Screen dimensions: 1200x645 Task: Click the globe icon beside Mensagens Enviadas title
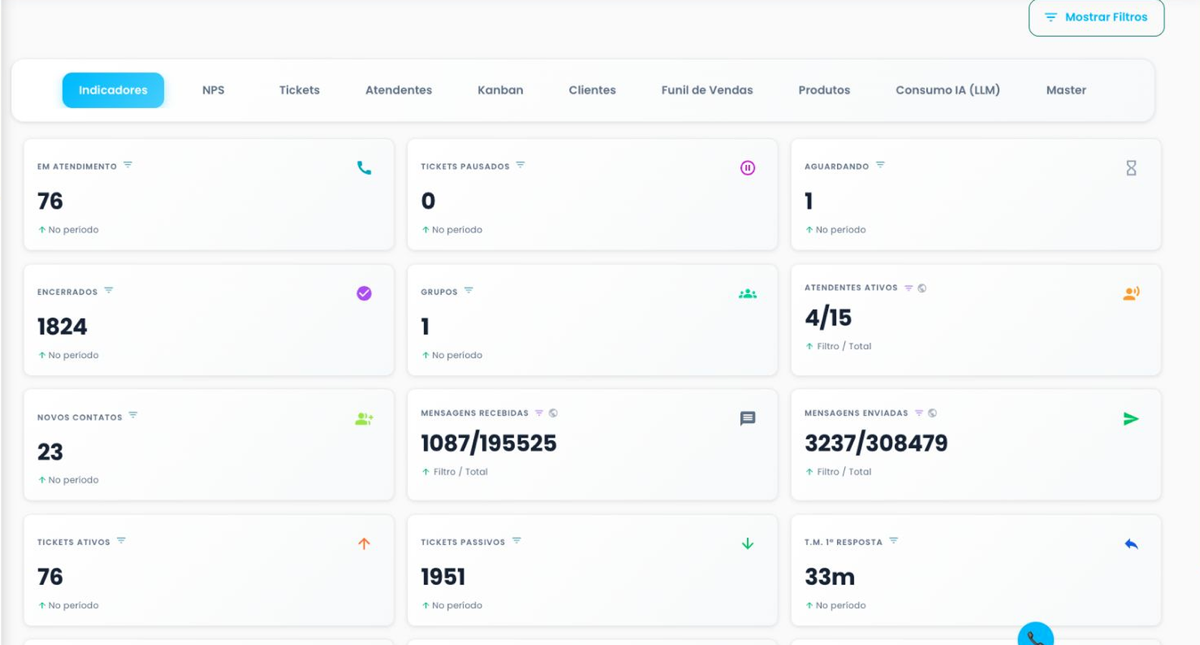(932, 413)
